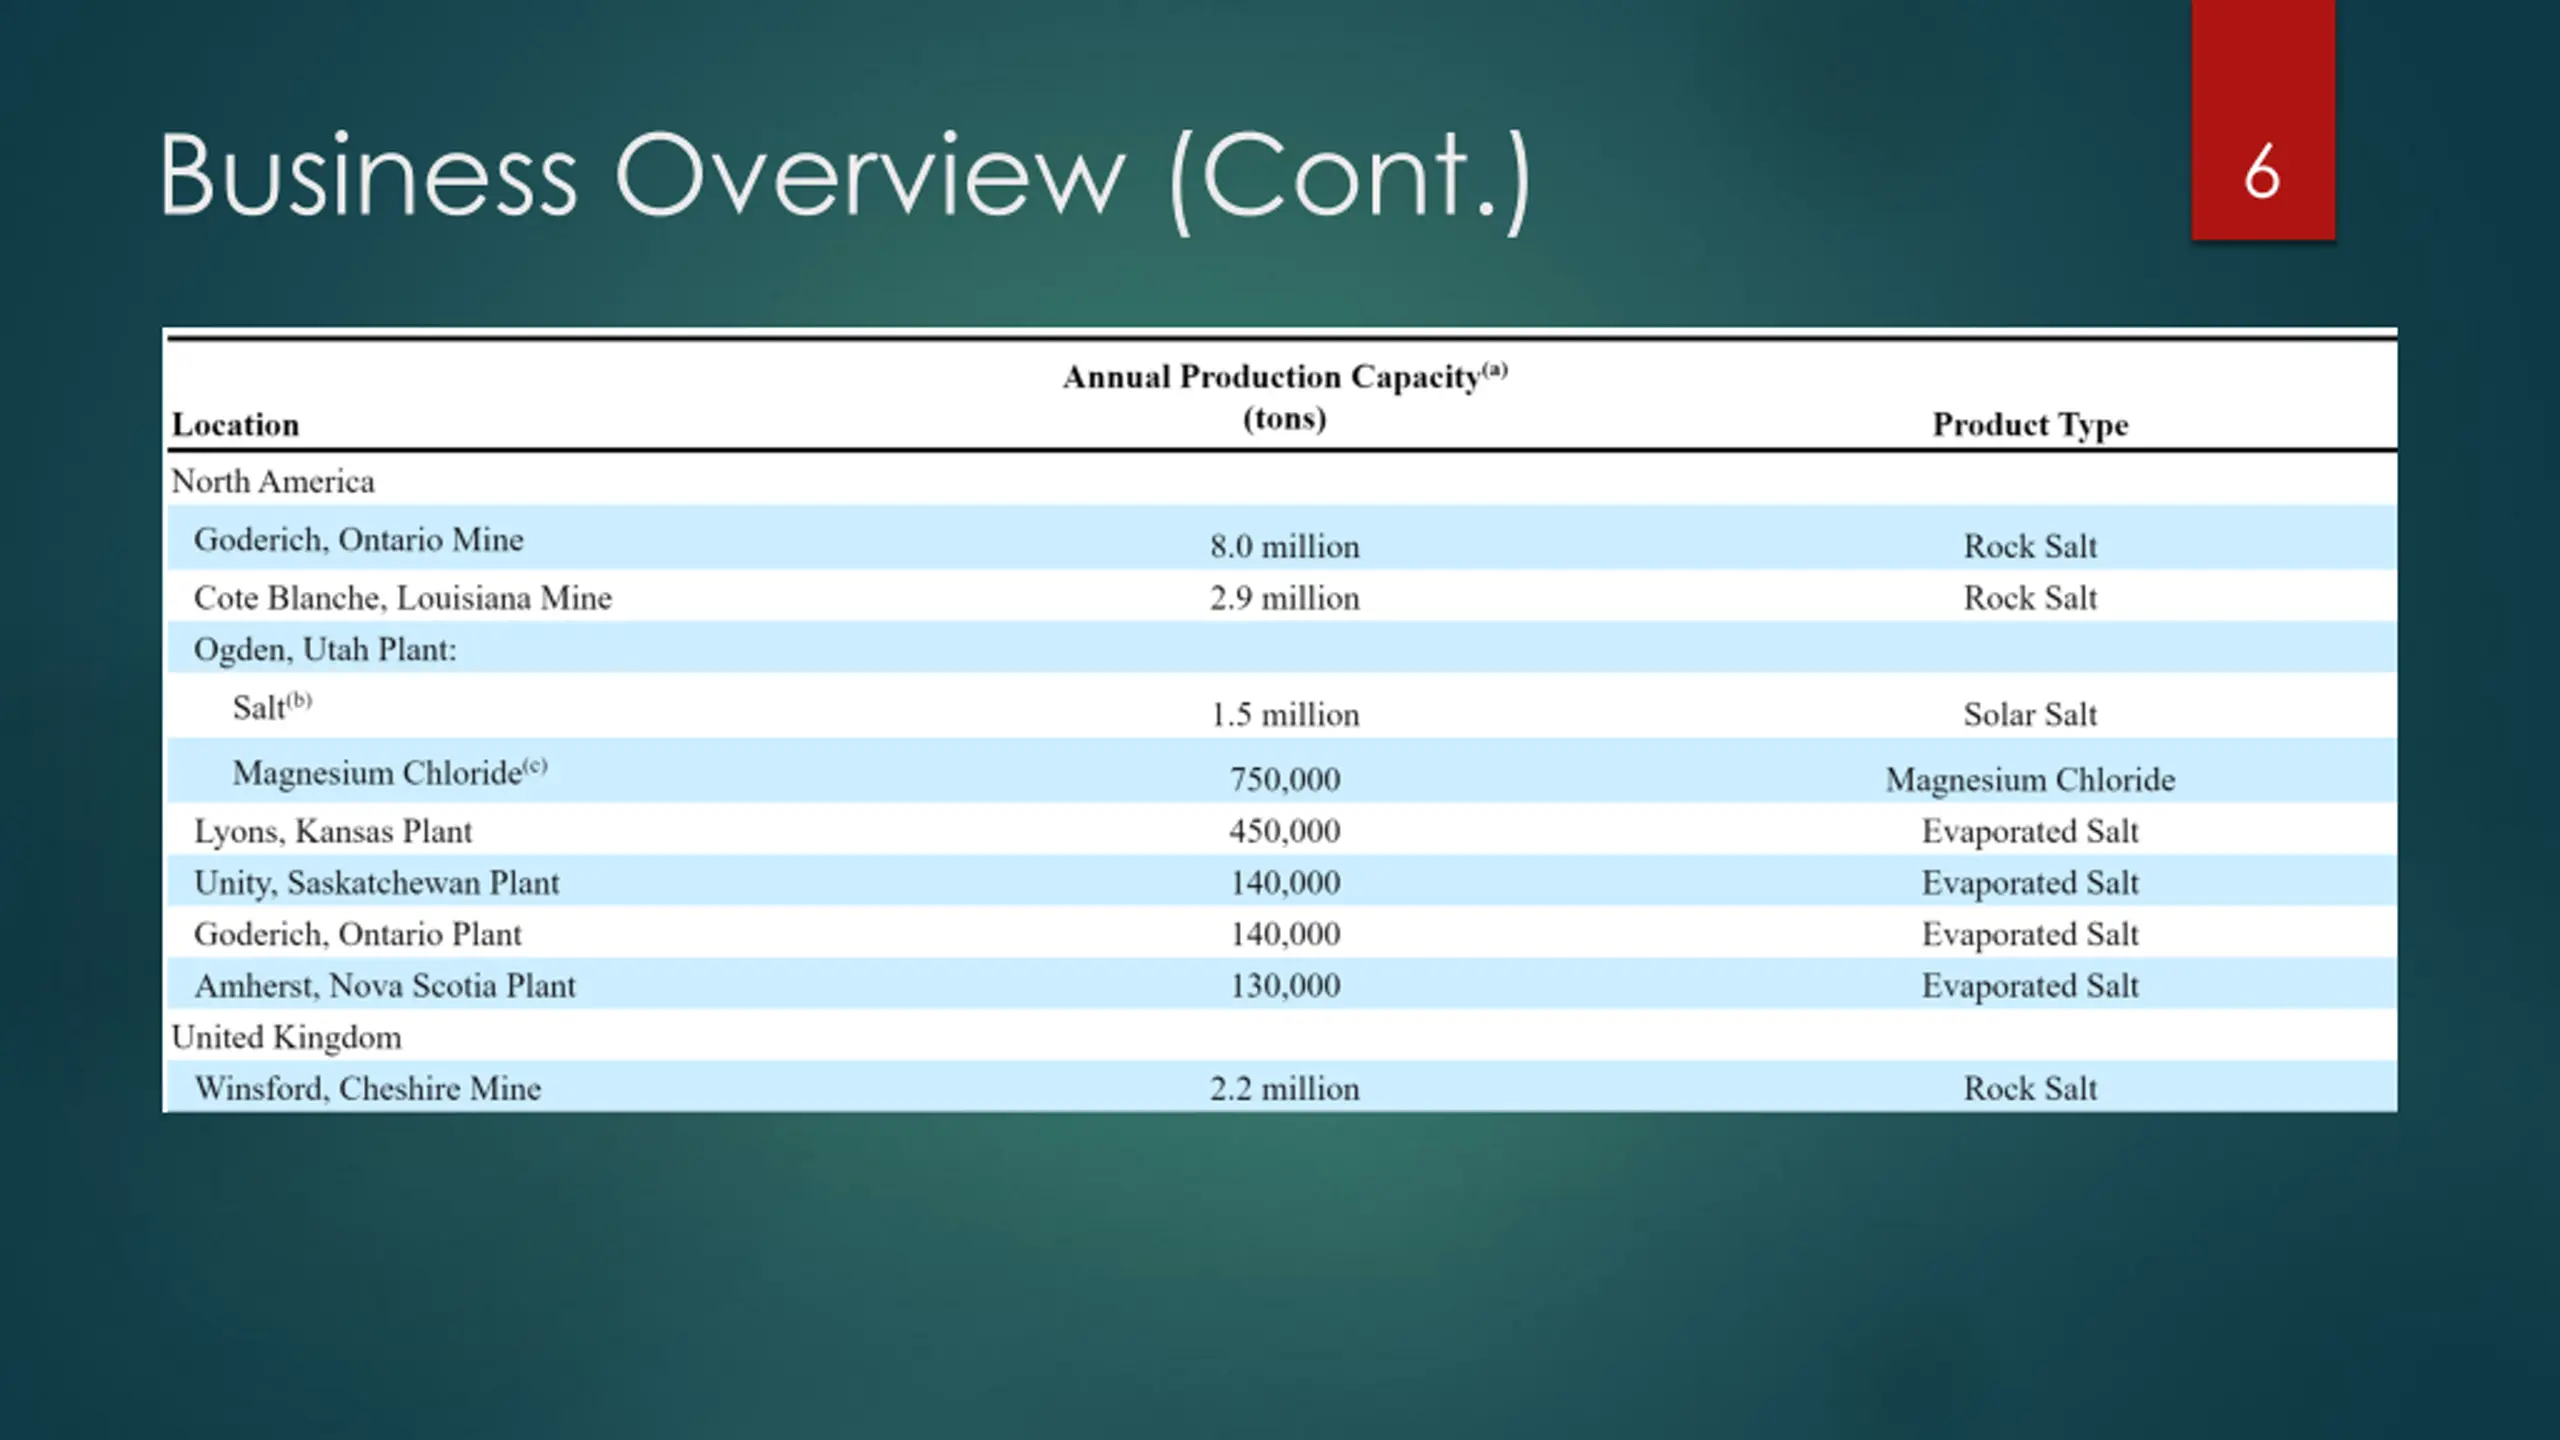Screen dimensions: 2560x1440
Task: Click 'Rock Salt' in Cote Blanche row
Action: (2030, 598)
